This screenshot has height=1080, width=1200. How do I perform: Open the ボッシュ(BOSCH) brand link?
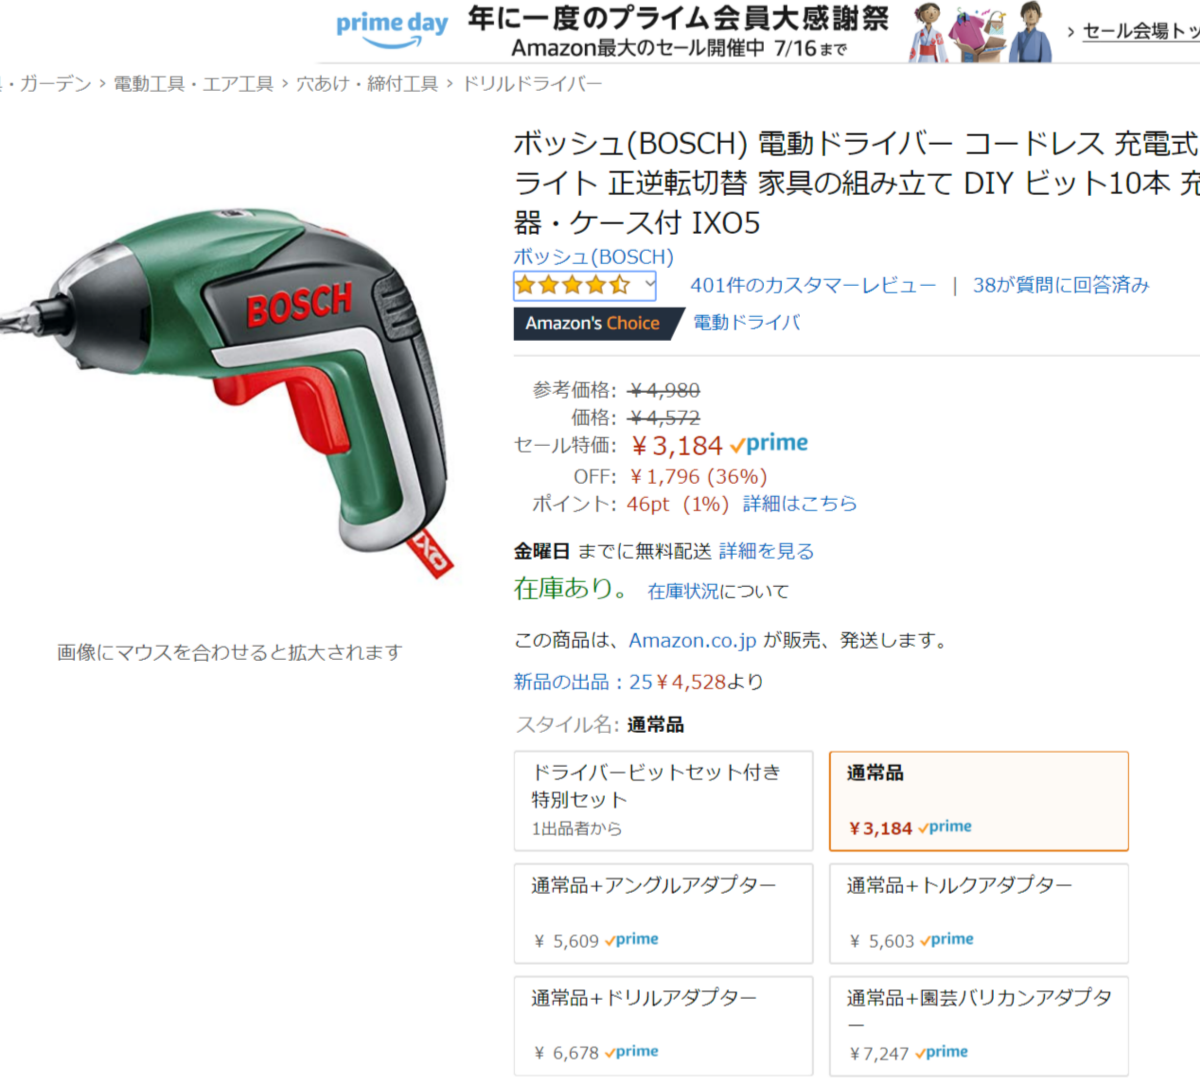click(x=594, y=257)
